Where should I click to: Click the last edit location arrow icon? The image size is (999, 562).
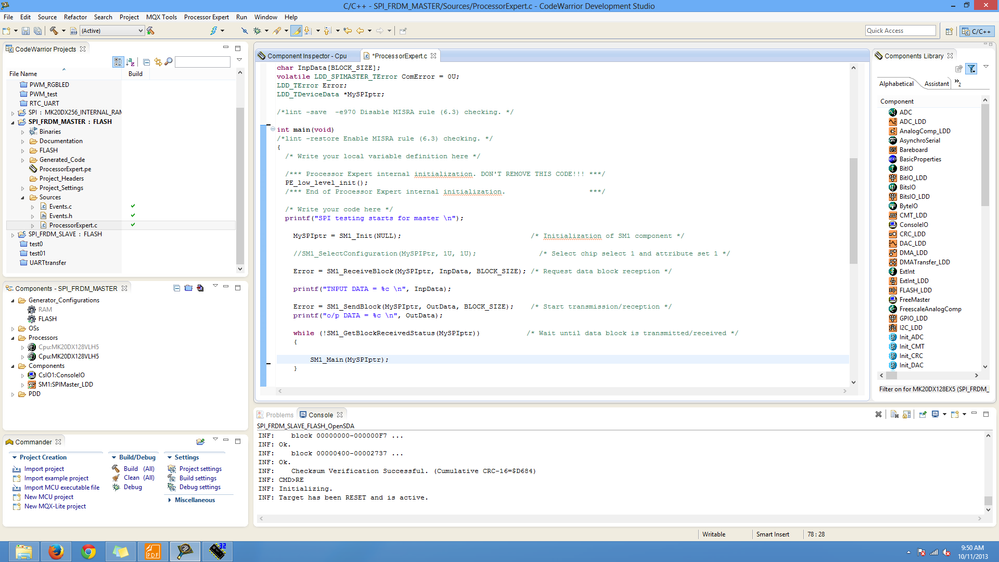tap(347, 31)
